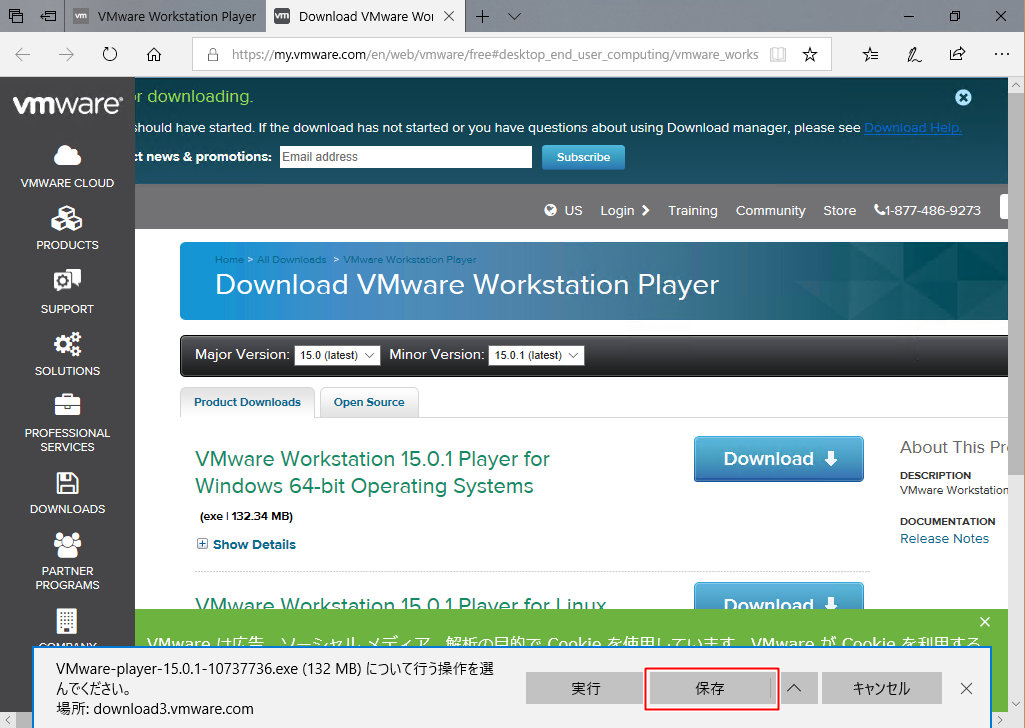1025x728 pixels.
Task: Expand Show Details for Windows player
Action: pyautogui.click(x=246, y=544)
